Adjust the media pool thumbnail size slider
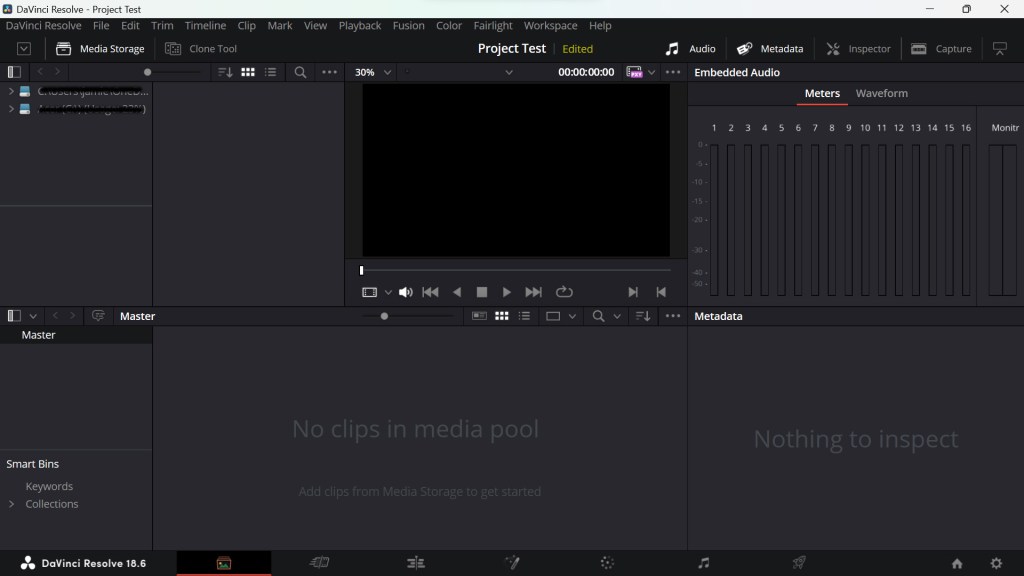The height and width of the screenshot is (576, 1024). [385, 316]
